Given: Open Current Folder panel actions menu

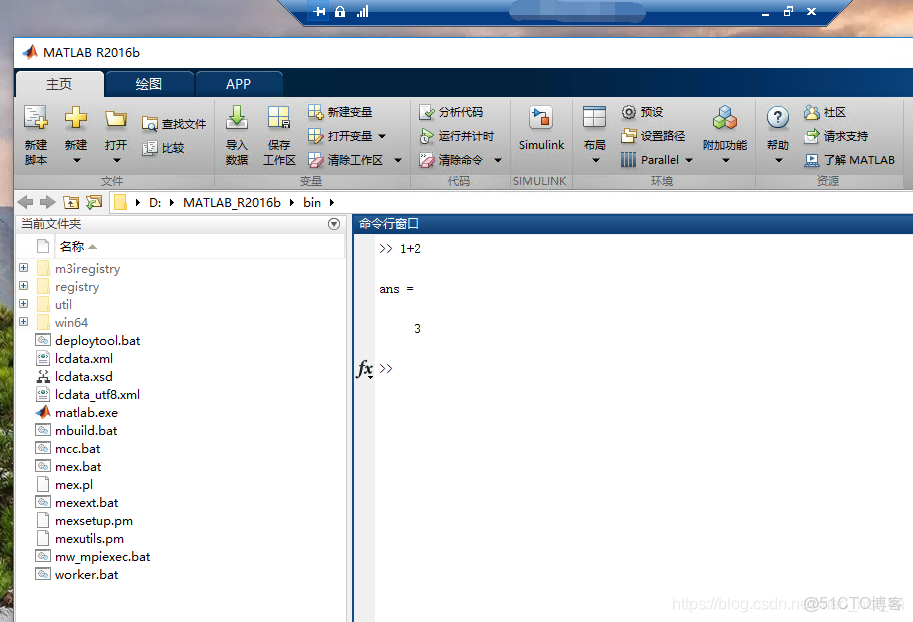Looking at the screenshot, I should (334, 224).
